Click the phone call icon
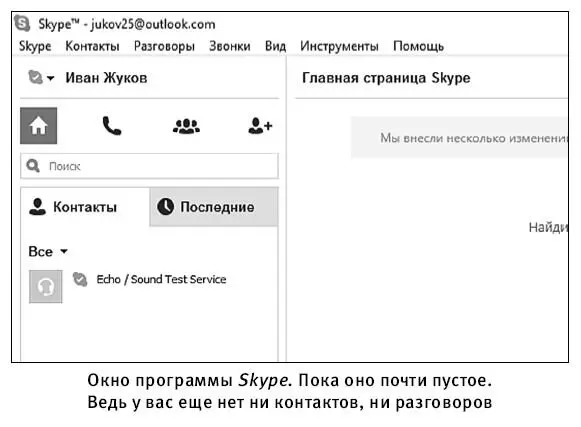 click(x=112, y=126)
